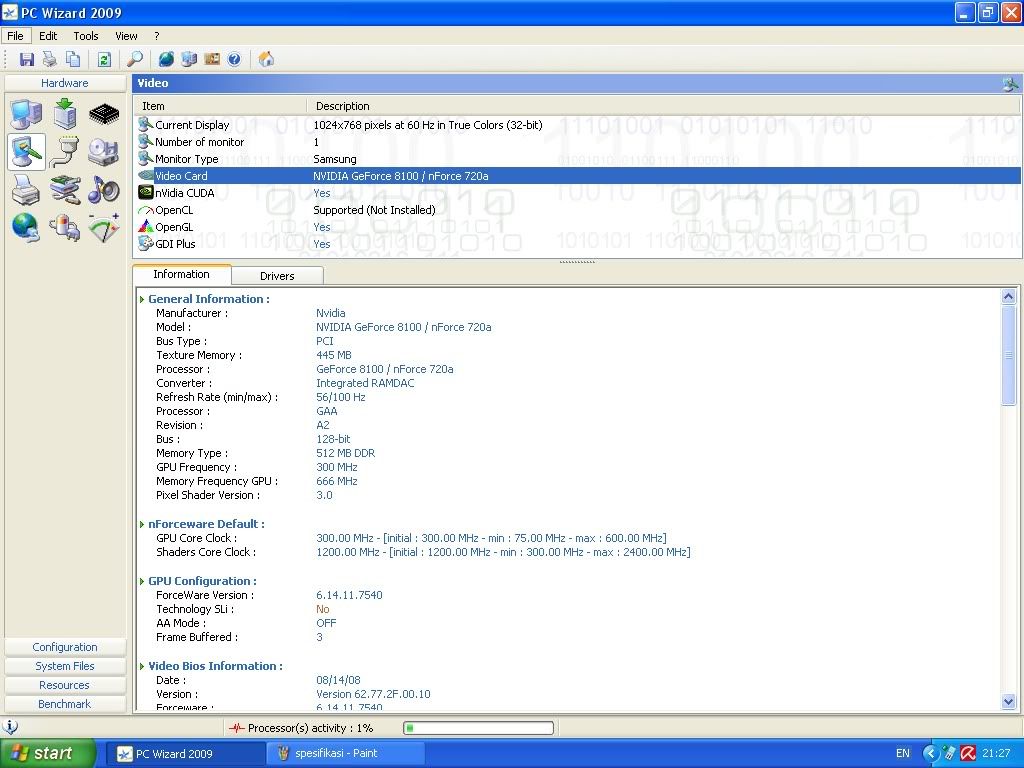
Task: Select the OpenGL row
Action: (578, 227)
